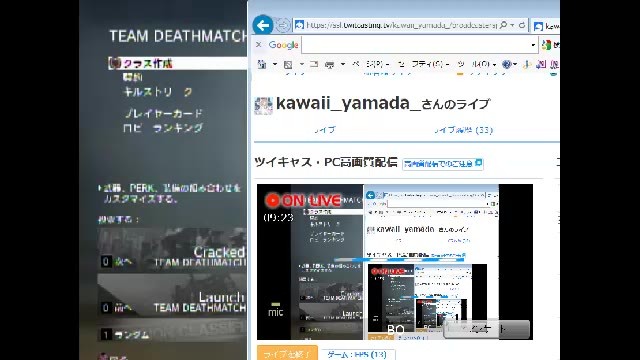Expand the Home button dropdown arrow
The height and width of the screenshot is (360, 640).
[275, 64]
